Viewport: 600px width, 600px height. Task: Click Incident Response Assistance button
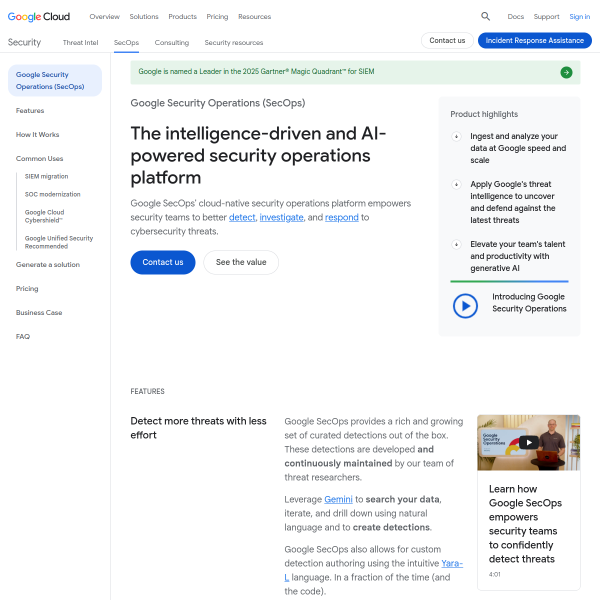535,41
